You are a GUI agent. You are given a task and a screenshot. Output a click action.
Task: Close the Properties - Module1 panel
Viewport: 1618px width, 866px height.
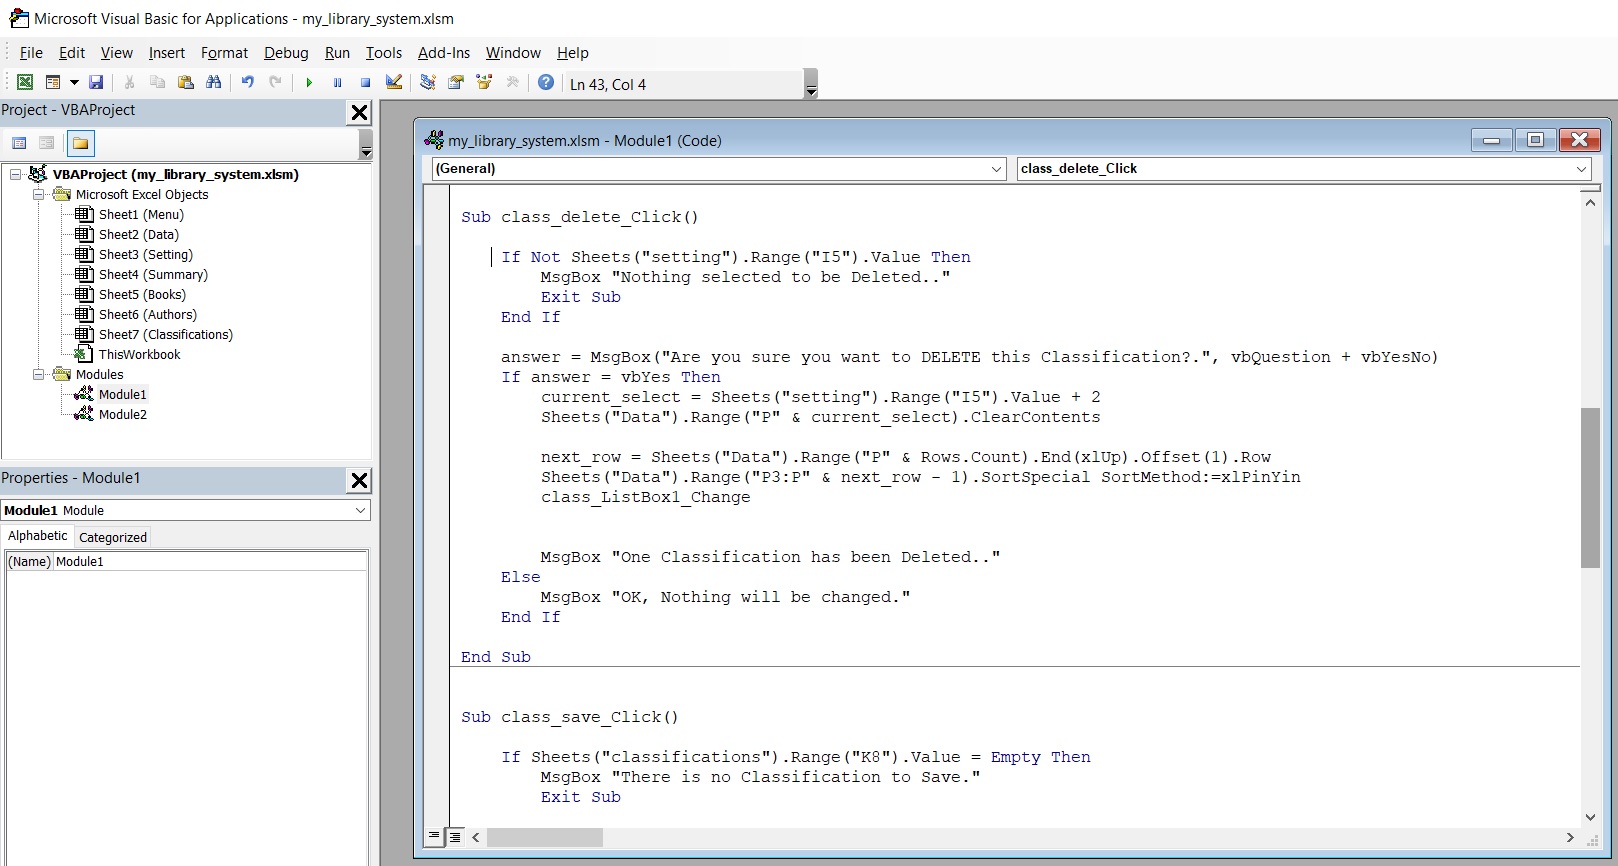(359, 480)
